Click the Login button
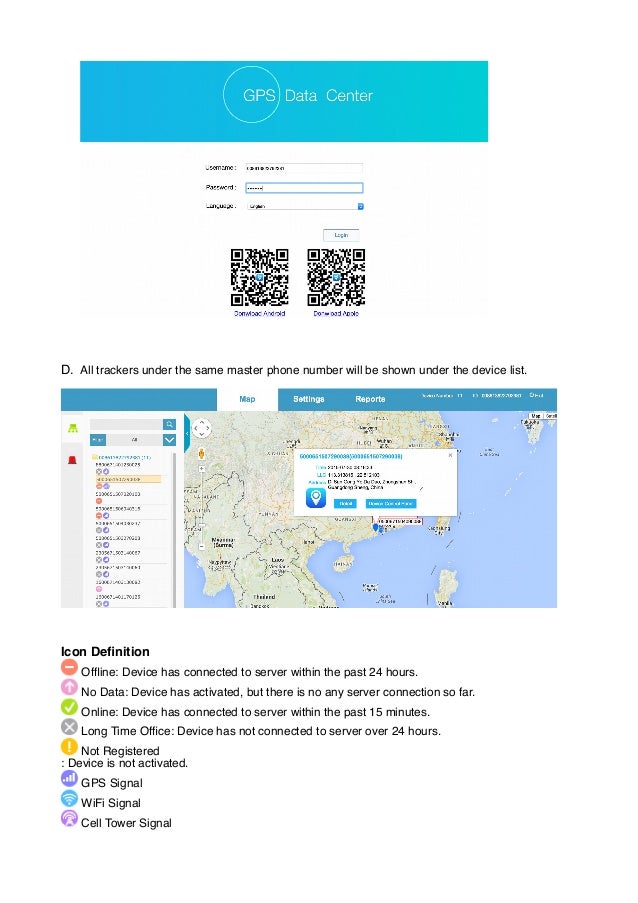Viewport: 638px width, 903px height. coord(341,235)
